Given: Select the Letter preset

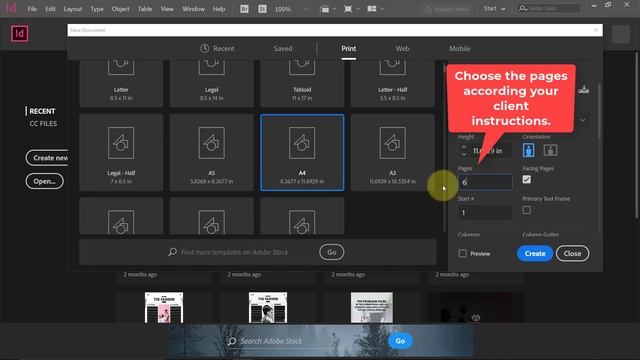Looking at the screenshot, I should click(x=121, y=83).
